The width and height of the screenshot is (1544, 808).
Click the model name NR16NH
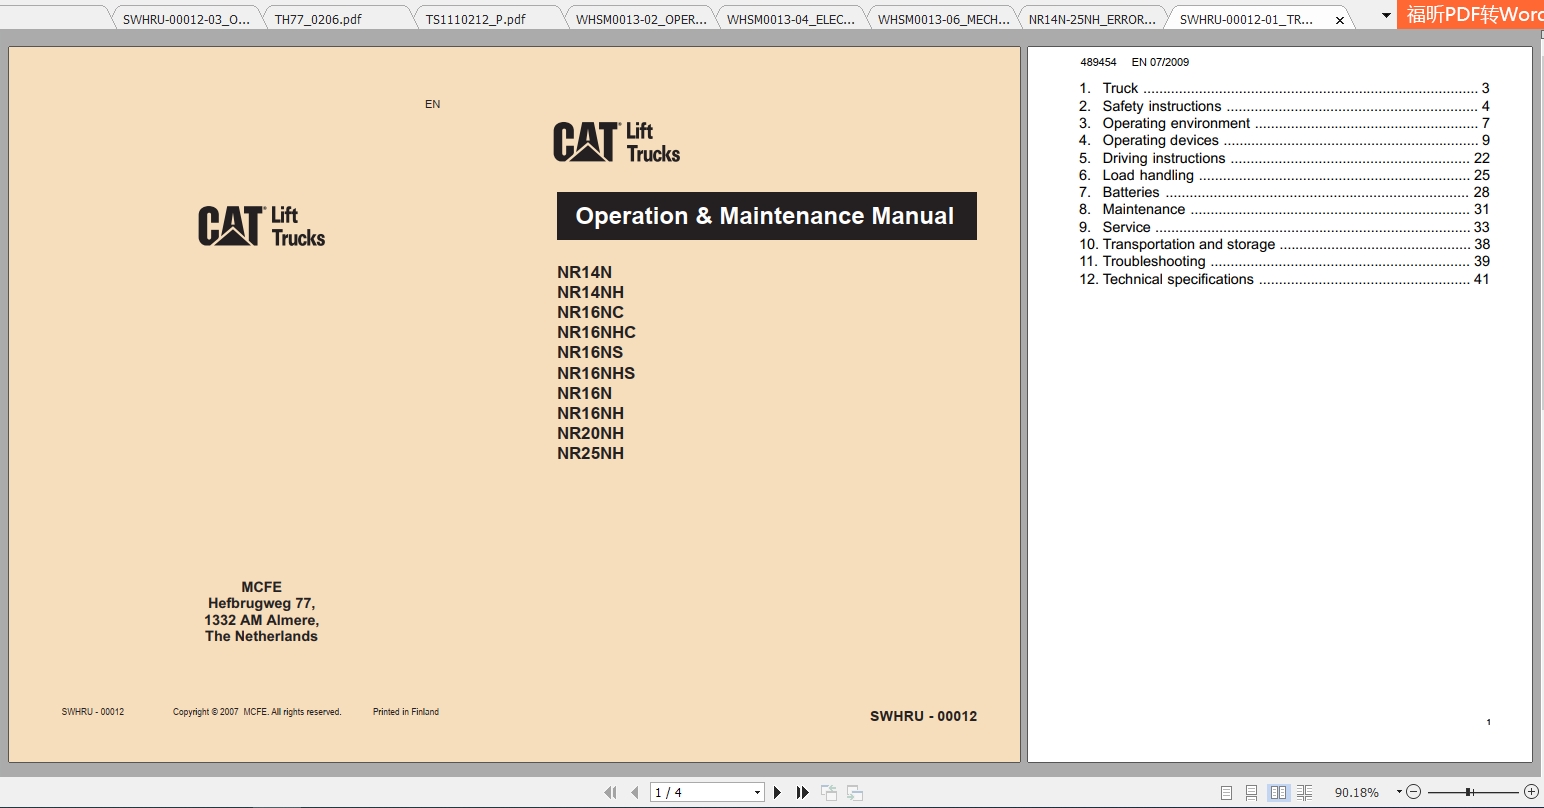coord(591,413)
